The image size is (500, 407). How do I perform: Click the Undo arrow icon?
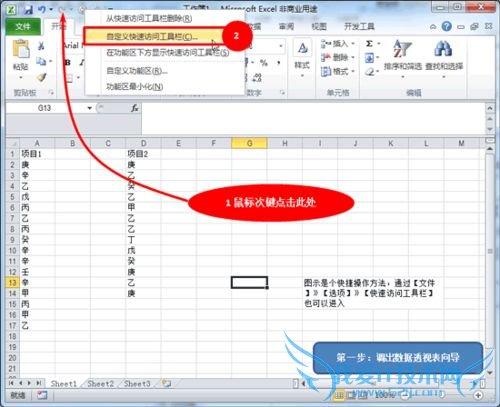tap(42, 9)
